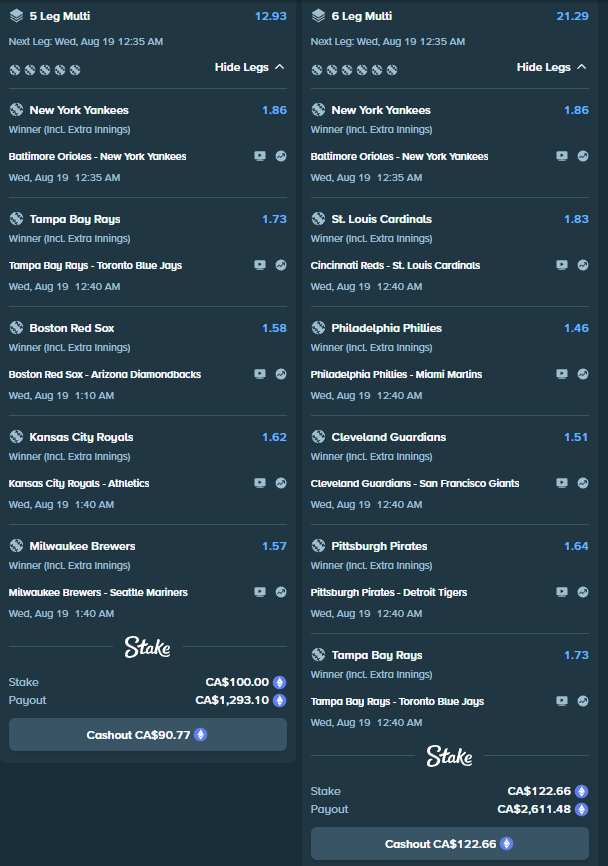Open stats icon for Kansas City Royals - Athletics

click(x=281, y=483)
